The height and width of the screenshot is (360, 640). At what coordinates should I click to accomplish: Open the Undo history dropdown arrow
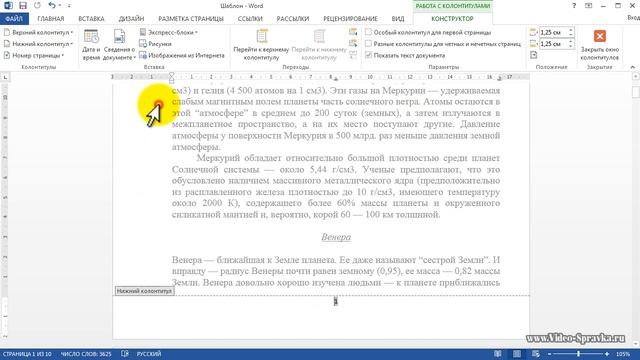(x=60, y=6)
